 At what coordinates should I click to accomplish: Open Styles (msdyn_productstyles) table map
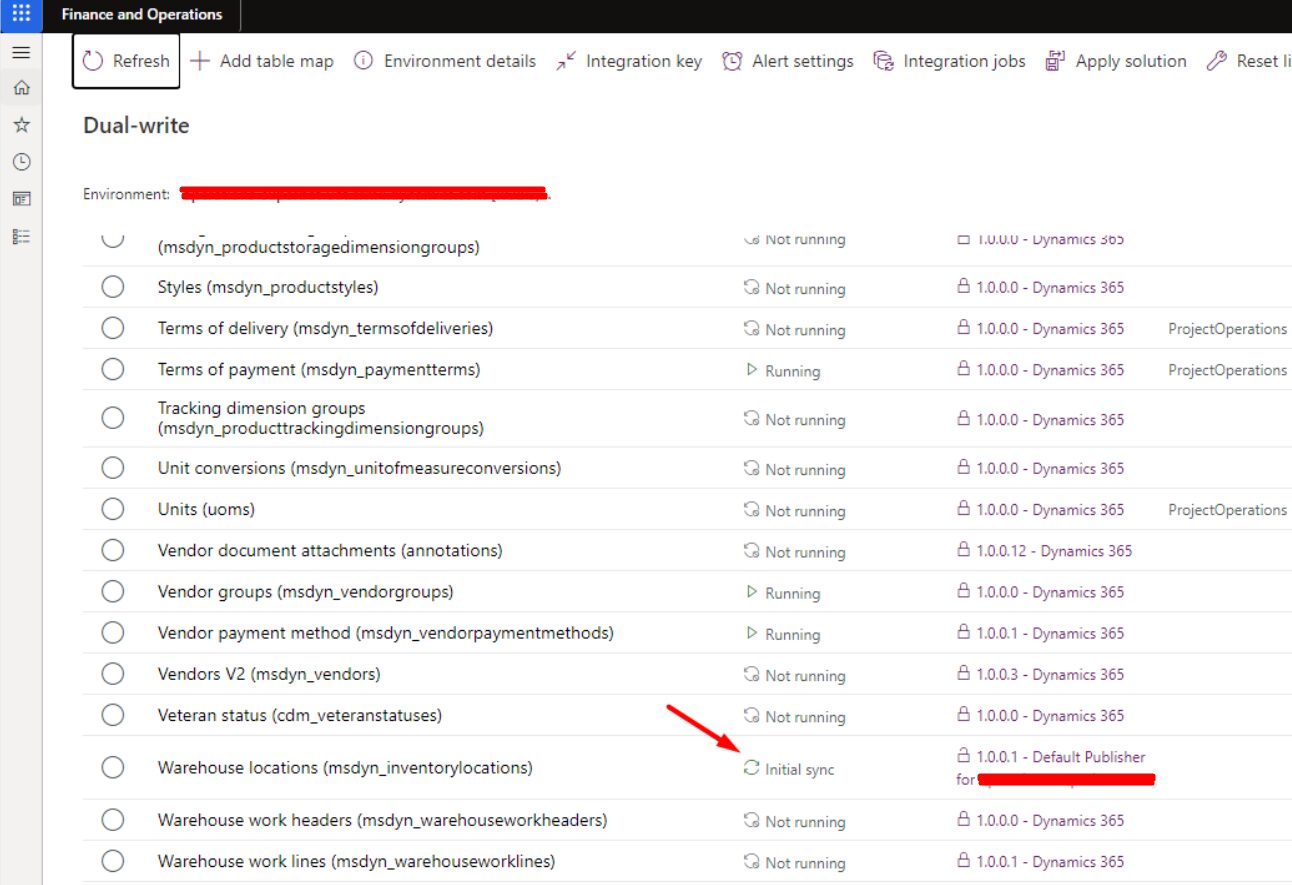[x=267, y=287]
